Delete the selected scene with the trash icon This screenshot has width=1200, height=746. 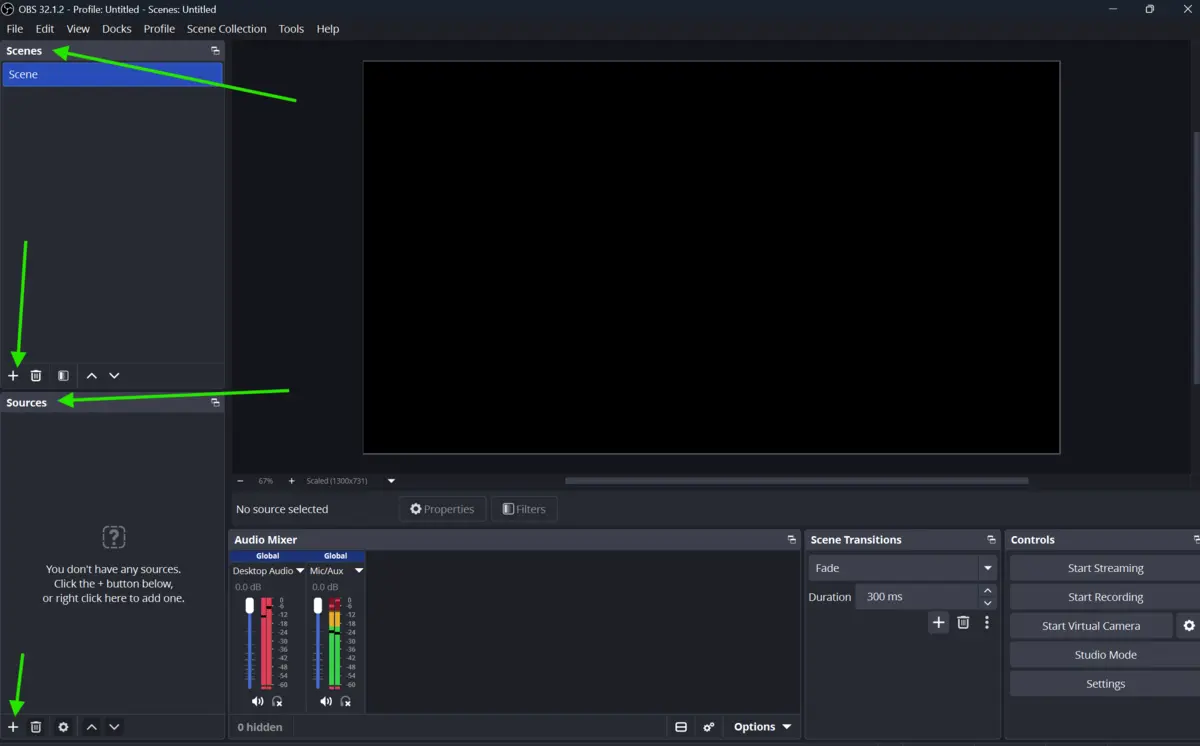coord(36,376)
